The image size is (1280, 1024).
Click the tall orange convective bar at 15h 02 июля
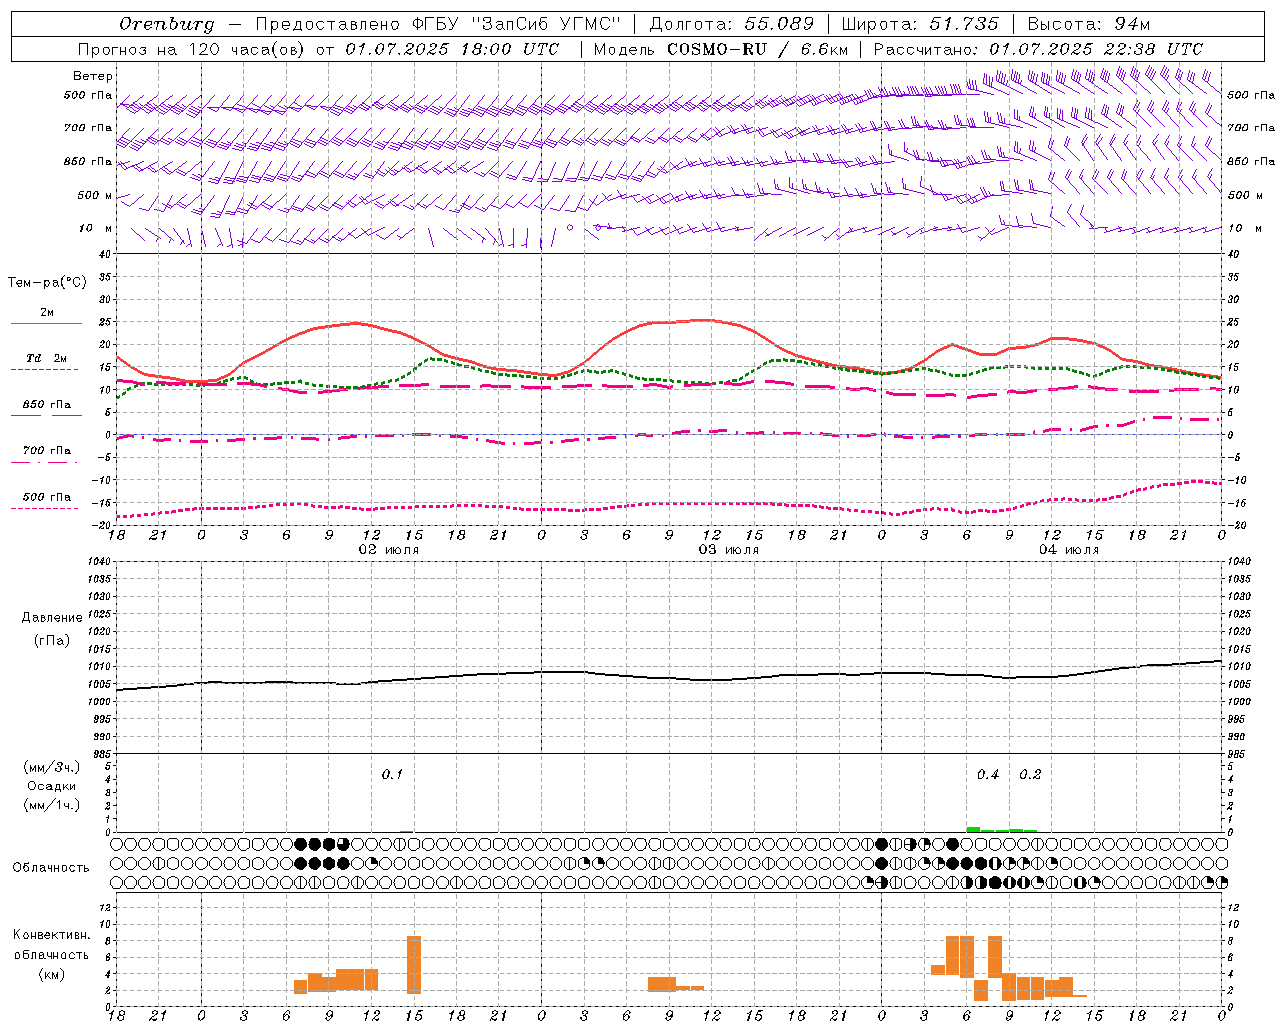click(414, 964)
